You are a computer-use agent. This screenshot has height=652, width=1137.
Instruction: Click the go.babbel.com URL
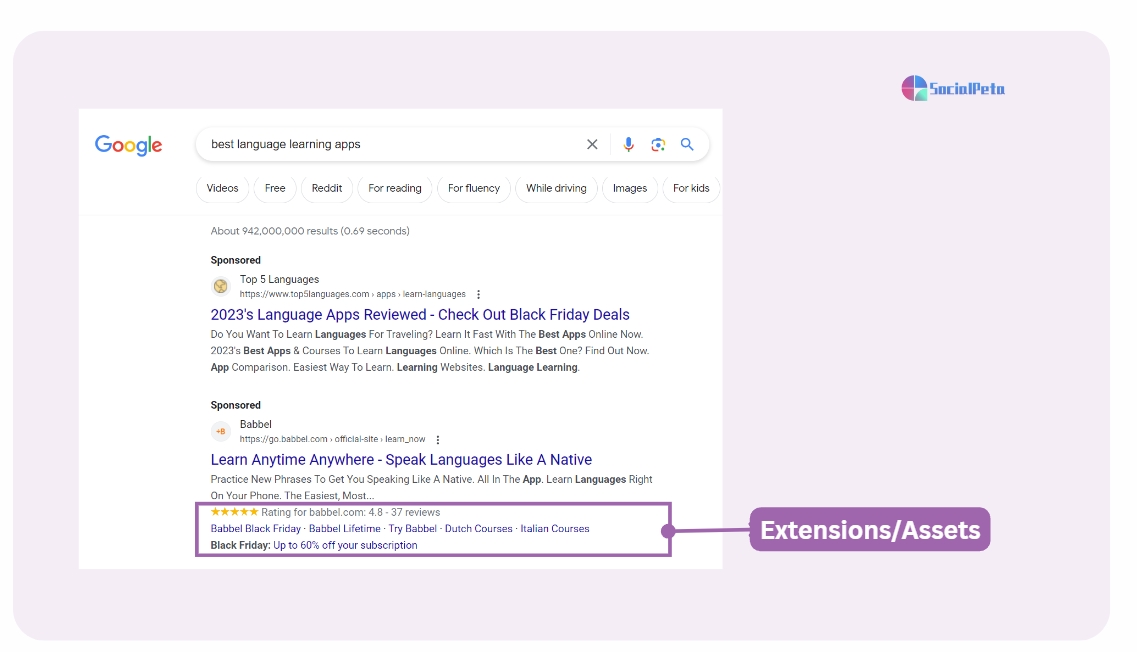[x=332, y=440]
